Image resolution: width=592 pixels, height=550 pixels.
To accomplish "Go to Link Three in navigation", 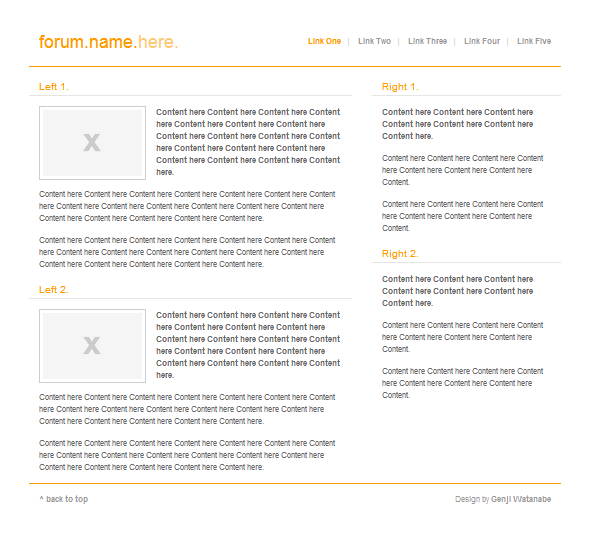I will click(427, 41).
